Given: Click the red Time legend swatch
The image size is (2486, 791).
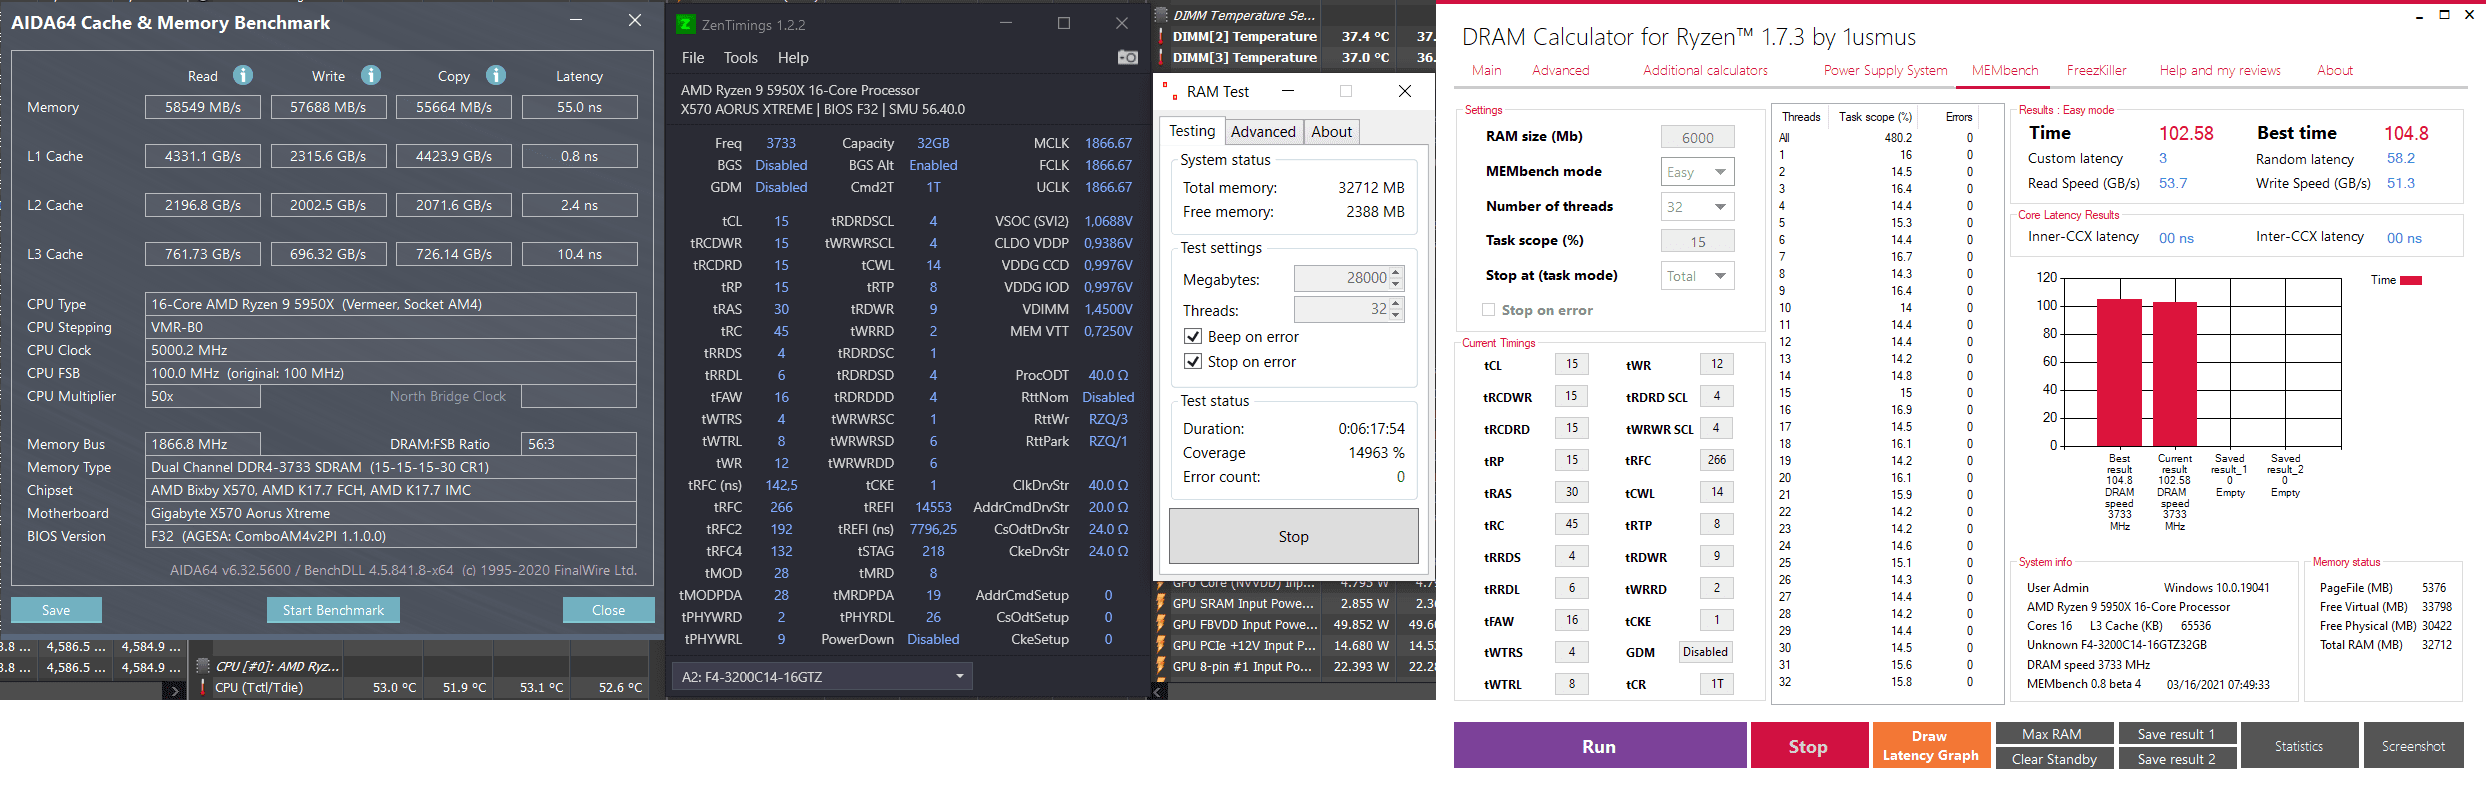Looking at the screenshot, I should 2411,280.
